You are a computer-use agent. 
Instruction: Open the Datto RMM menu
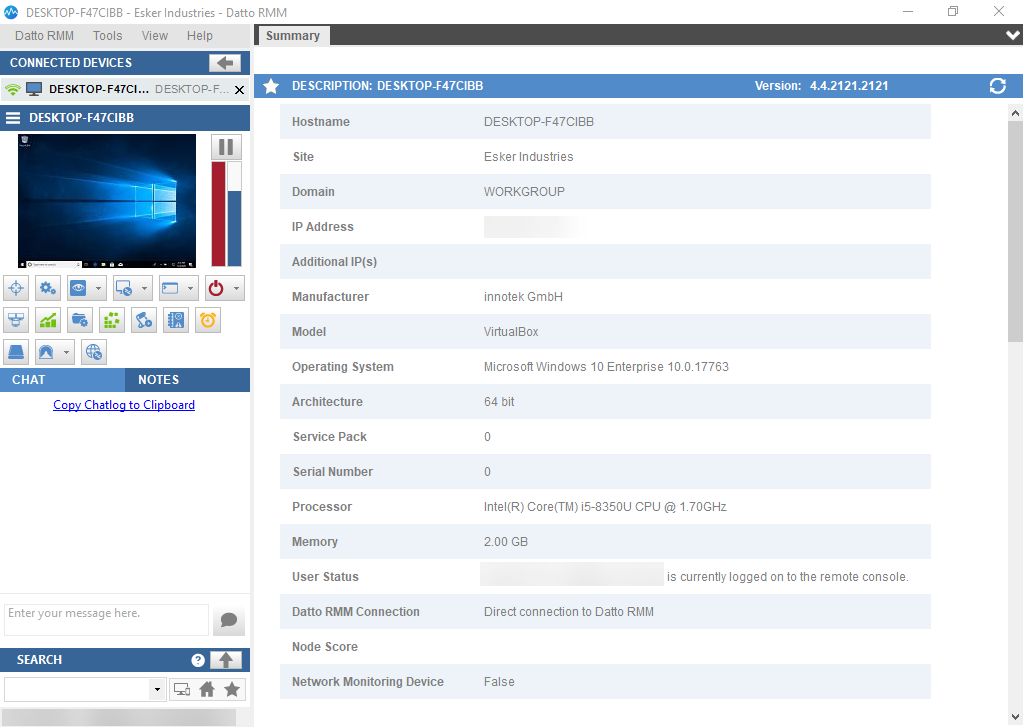coord(44,36)
